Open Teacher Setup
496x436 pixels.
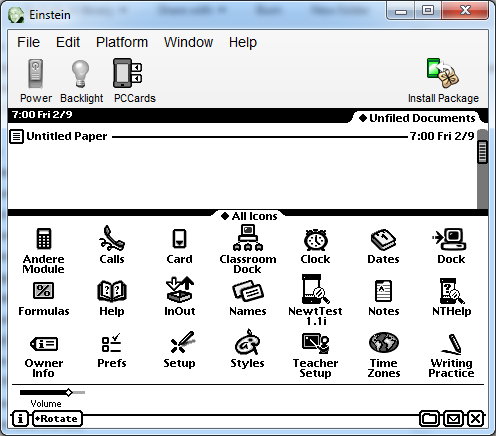click(x=315, y=355)
